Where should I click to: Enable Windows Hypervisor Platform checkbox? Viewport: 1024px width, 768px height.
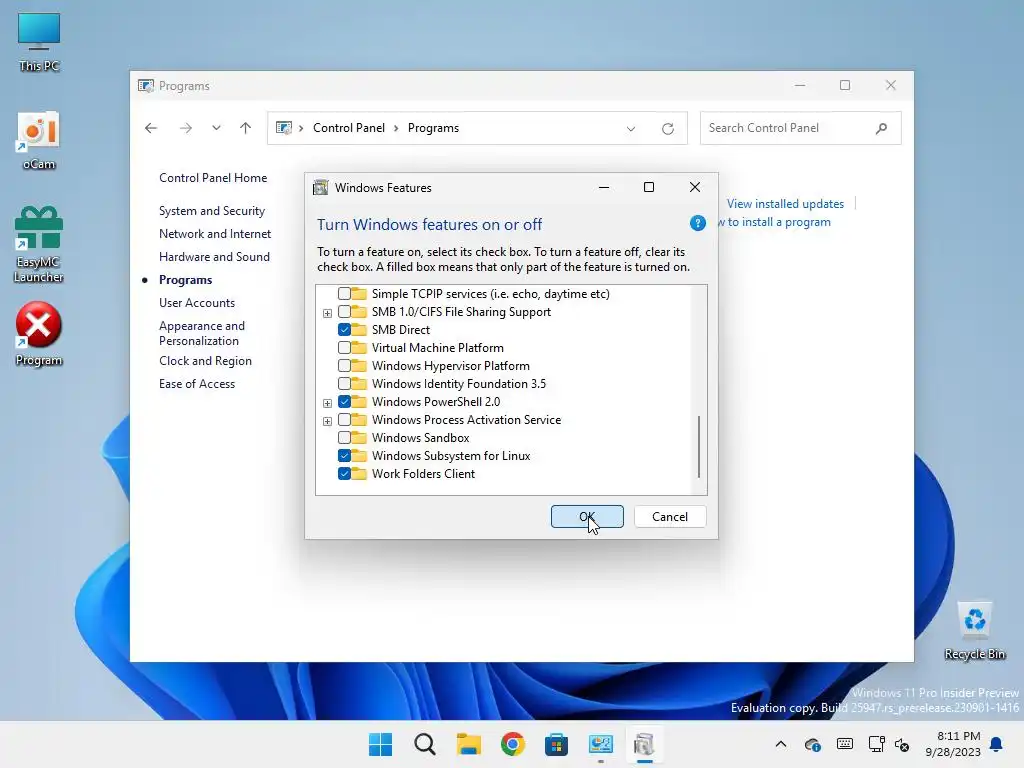[344, 366]
